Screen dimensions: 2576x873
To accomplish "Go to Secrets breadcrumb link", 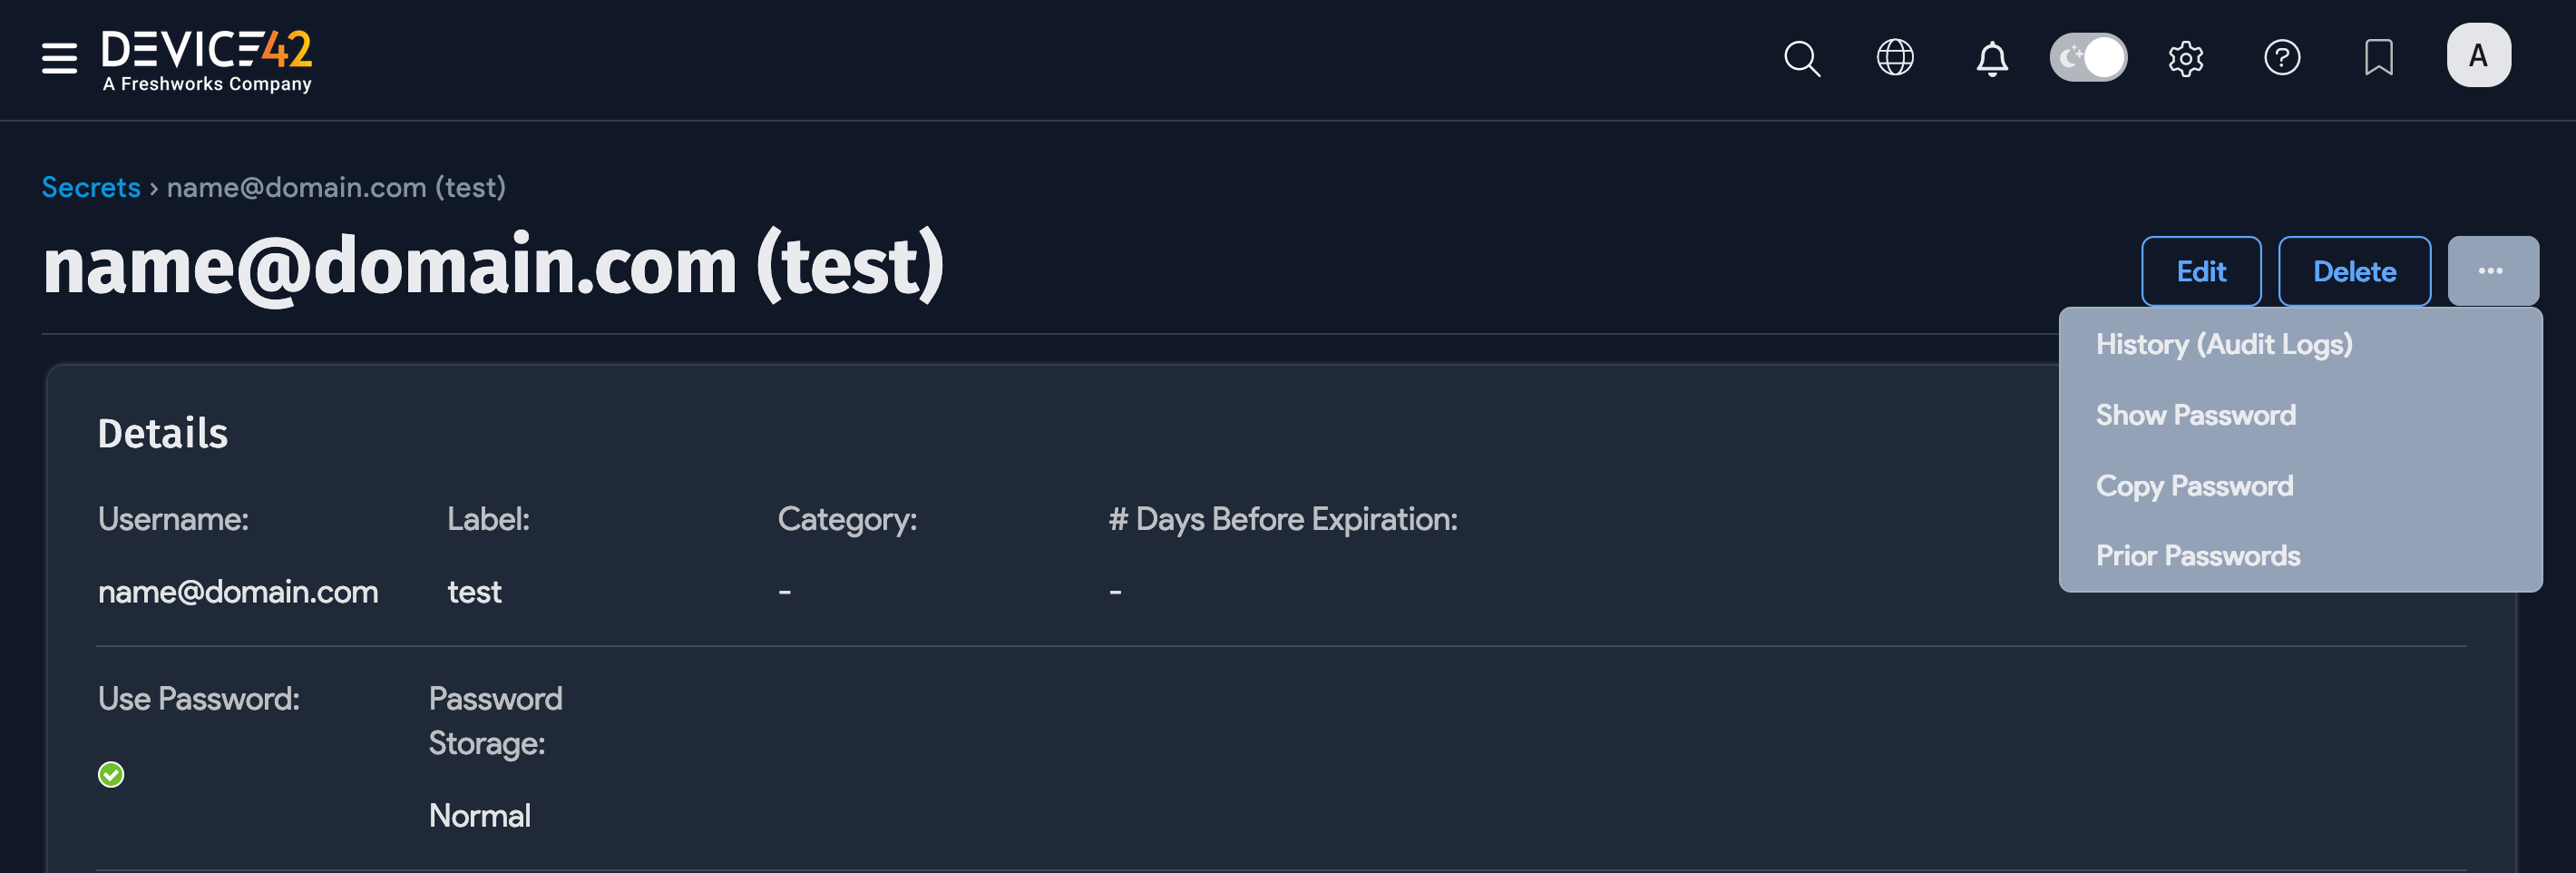I will pyautogui.click(x=91, y=187).
